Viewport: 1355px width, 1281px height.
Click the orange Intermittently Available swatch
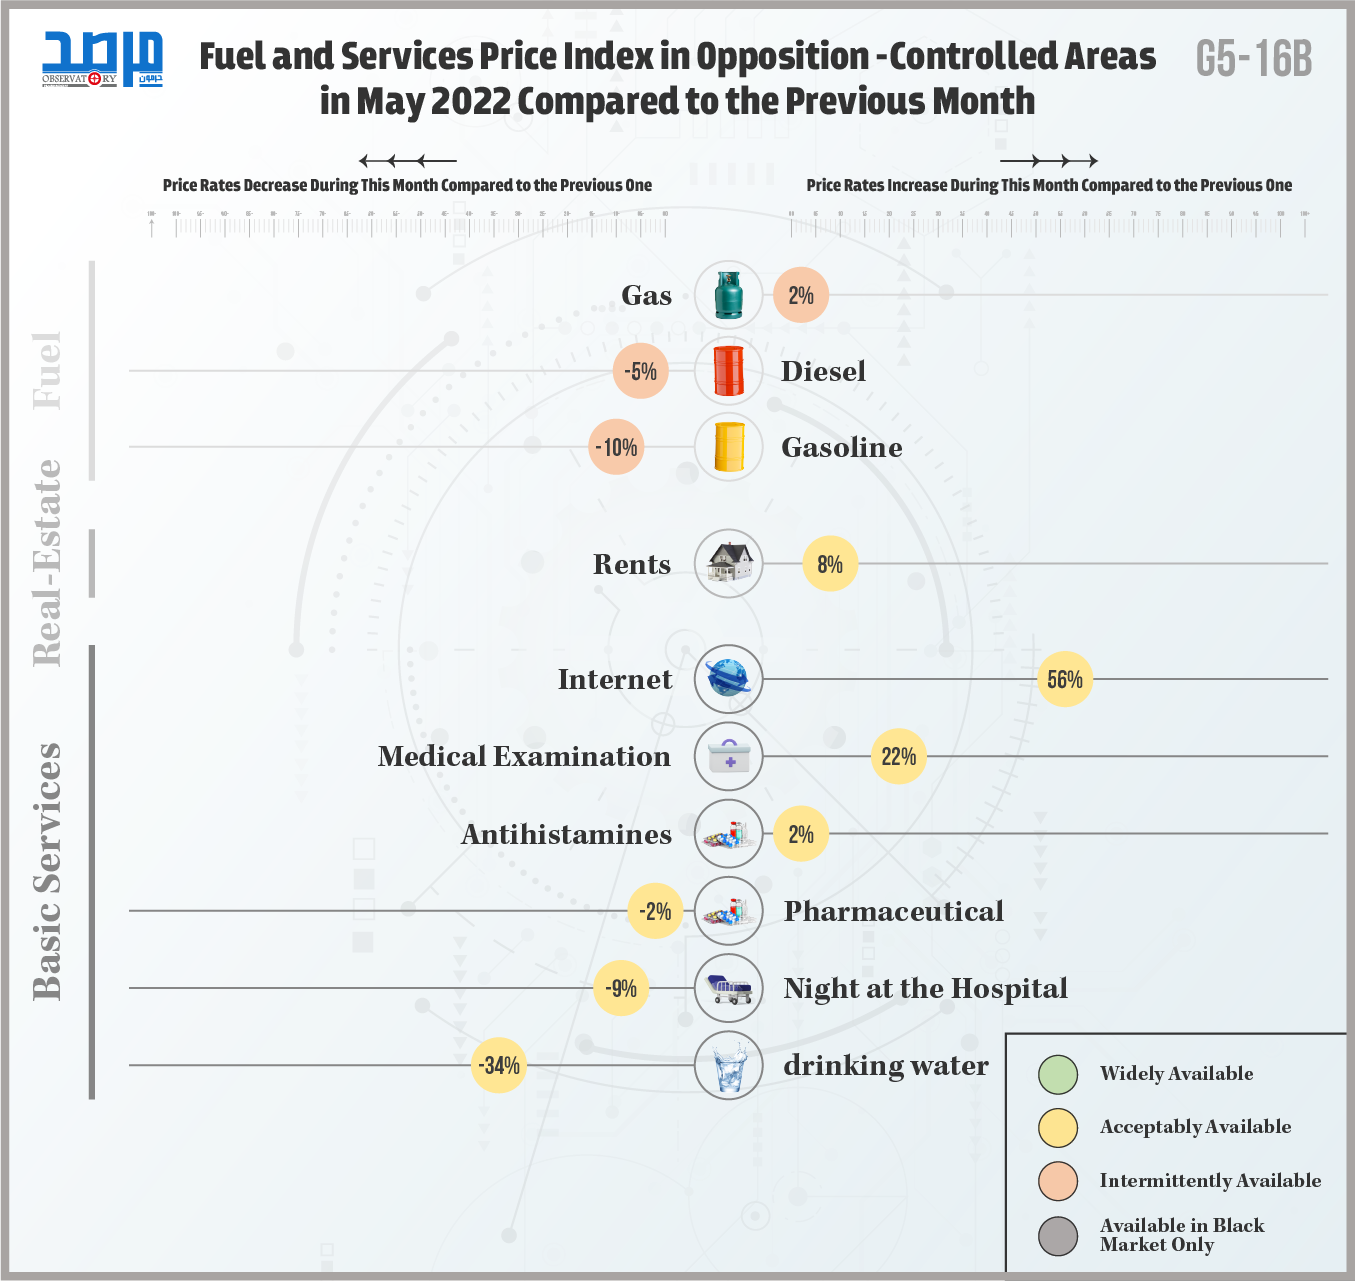(1058, 1181)
